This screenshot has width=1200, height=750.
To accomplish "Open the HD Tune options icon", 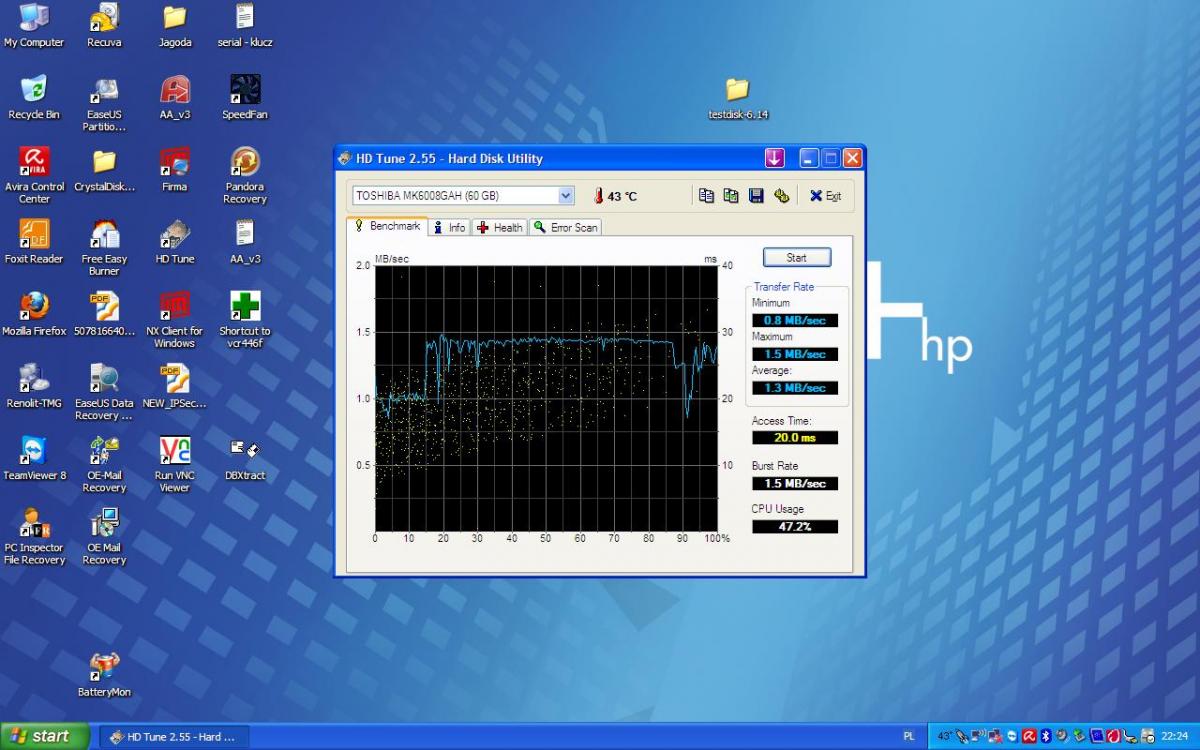I will pyautogui.click(x=781, y=196).
